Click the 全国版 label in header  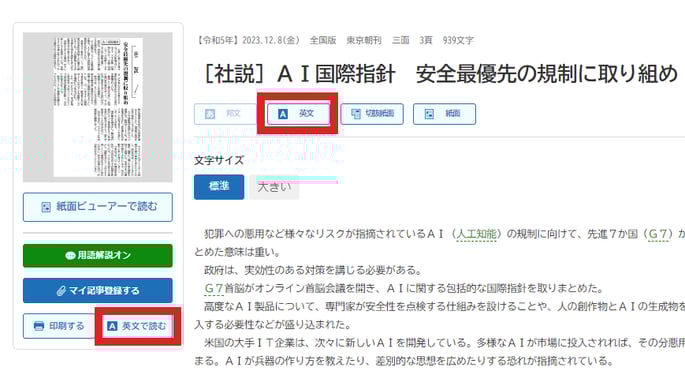point(323,40)
